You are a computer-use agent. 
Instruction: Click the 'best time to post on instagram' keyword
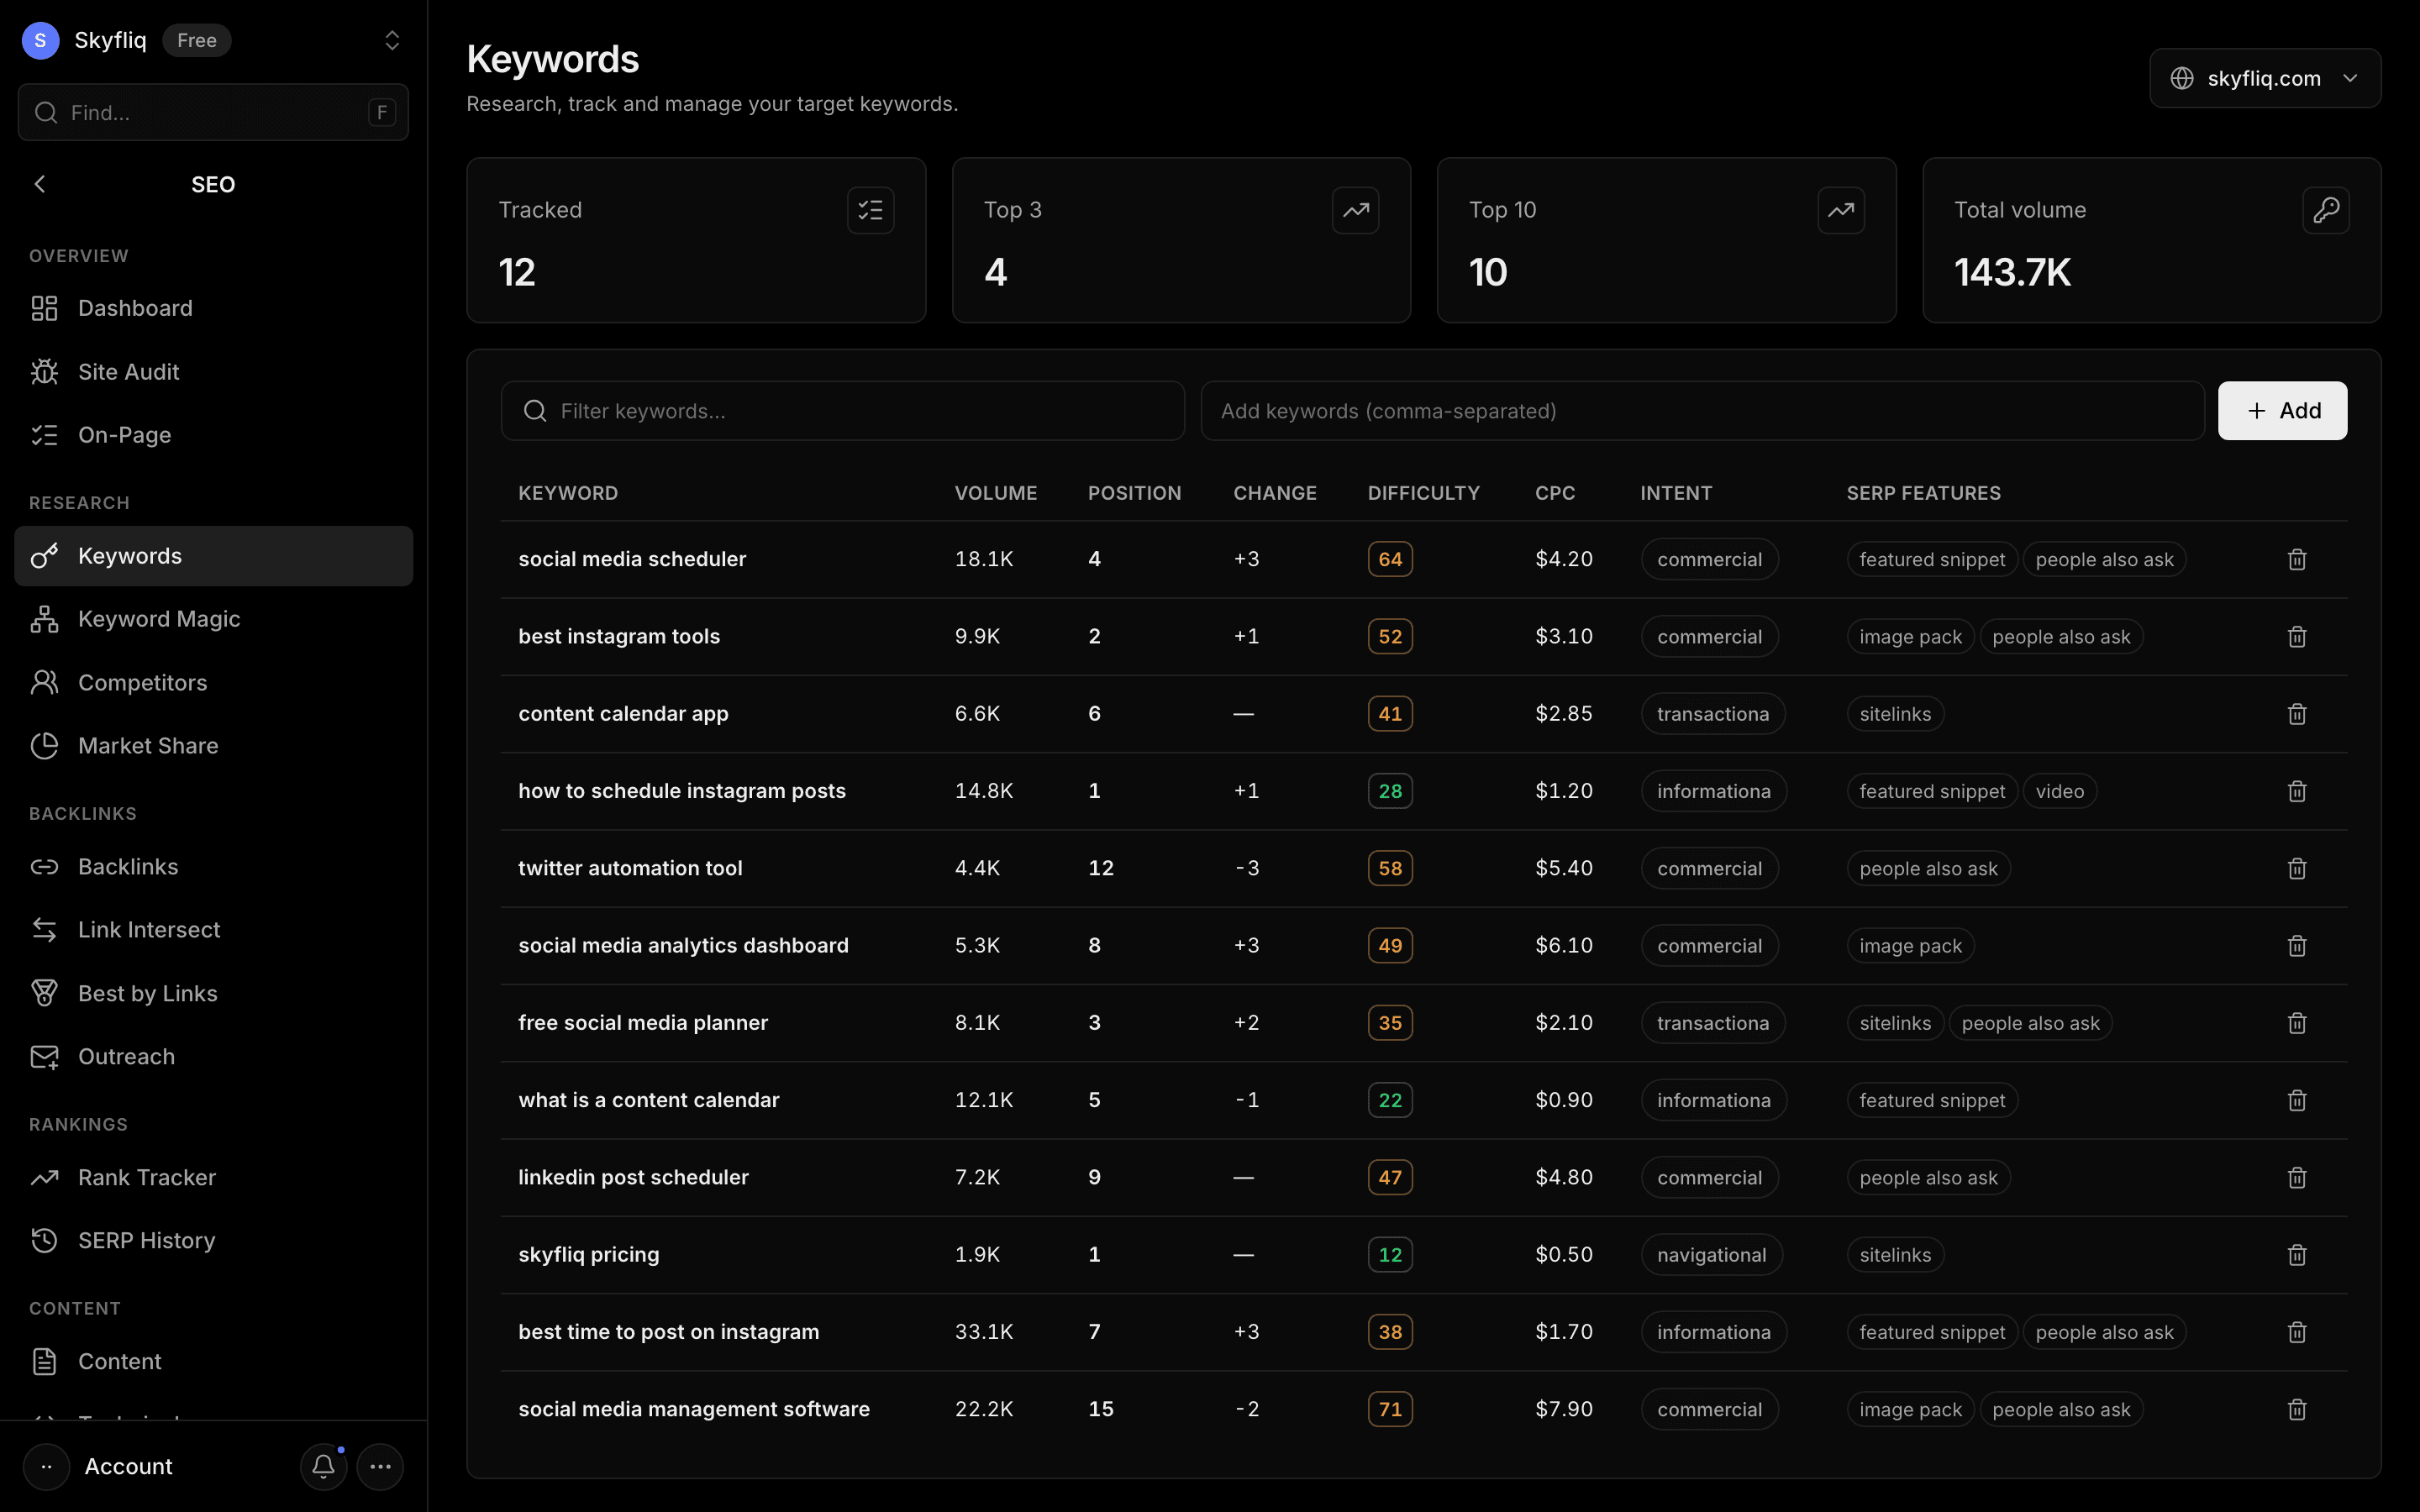click(x=668, y=1332)
